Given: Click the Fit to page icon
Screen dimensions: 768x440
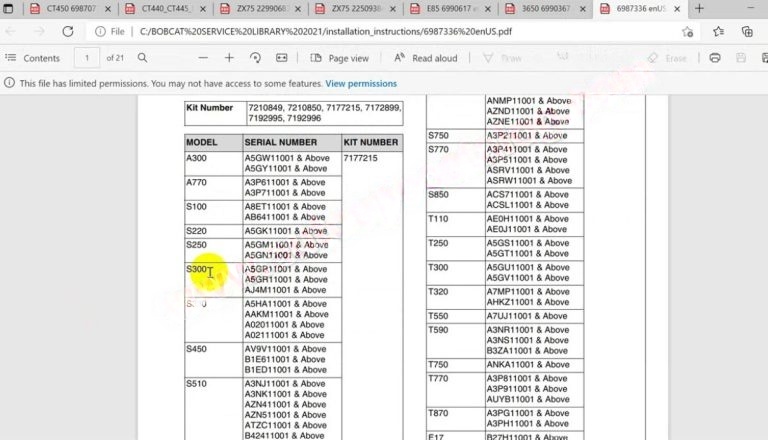Looking at the screenshot, I should click(x=280, y=58).
